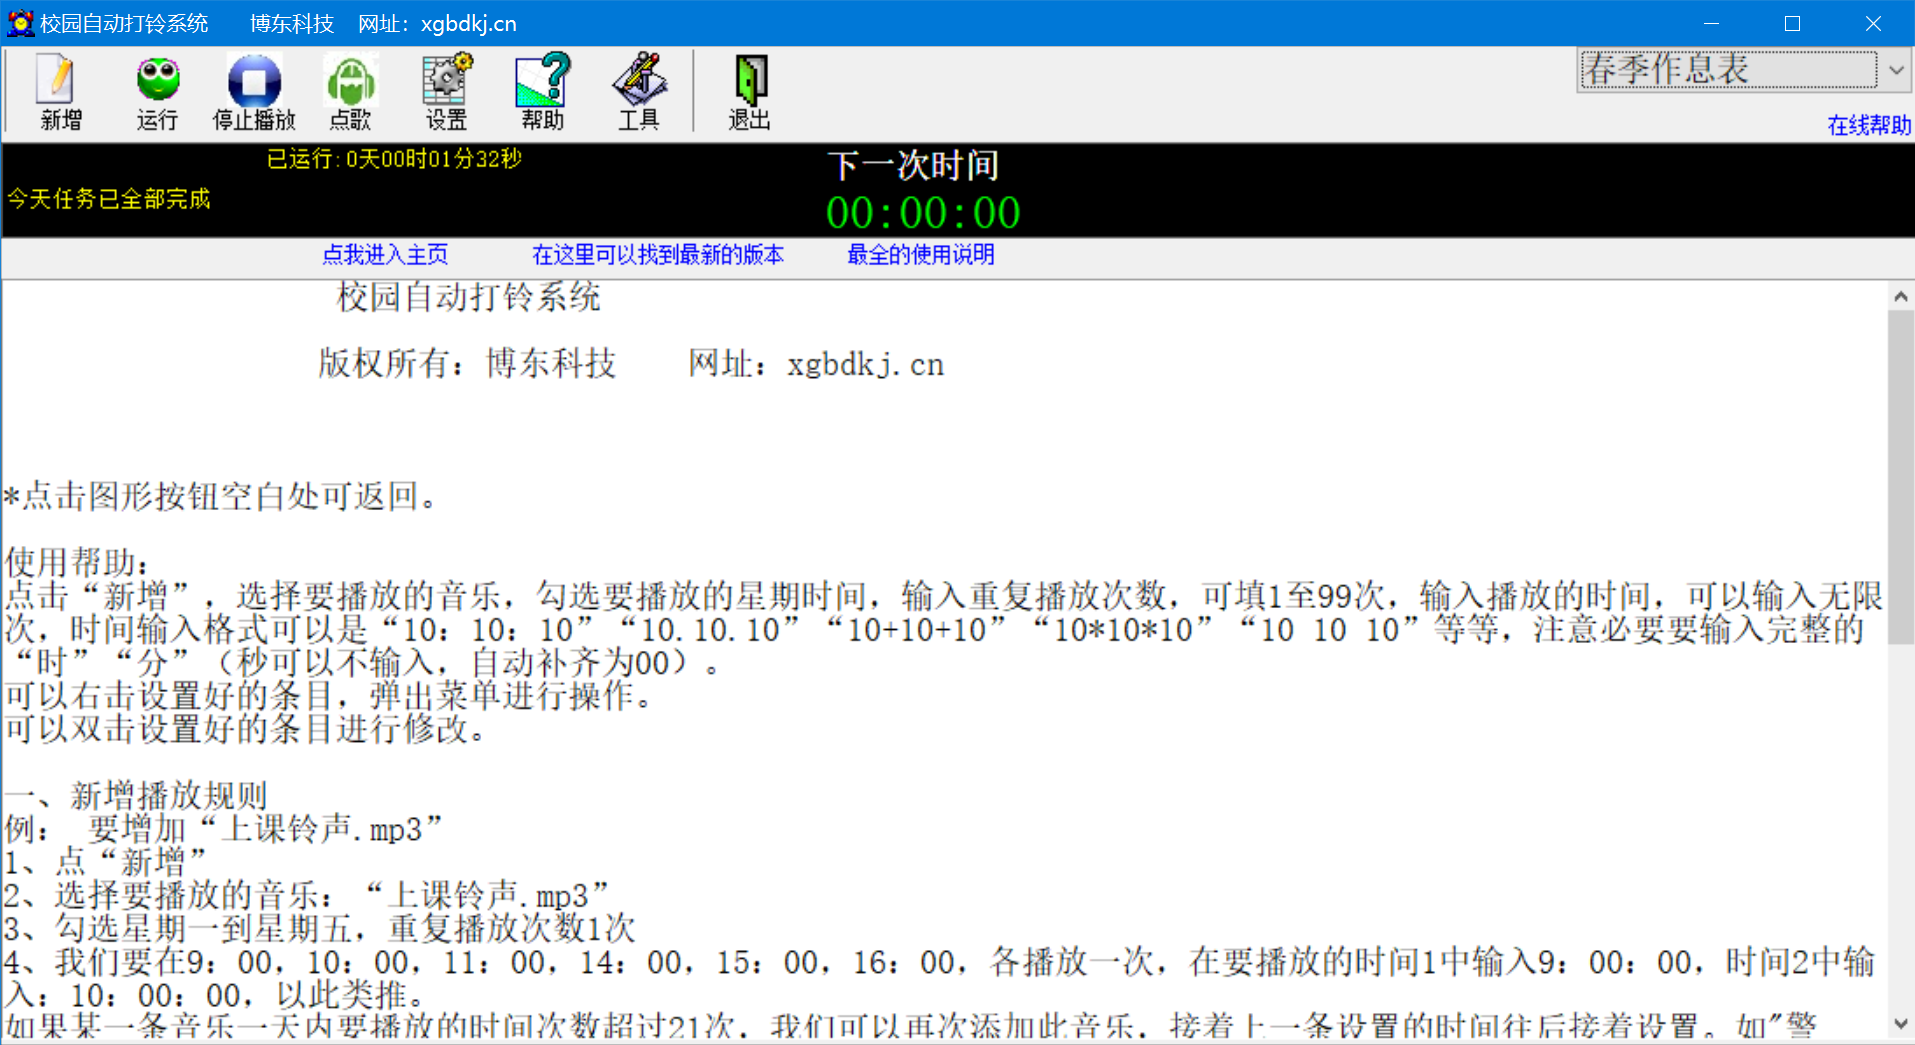Image resolution: width=1915 pixels, height=1045 pixels.
Task: Click the app icon in the title bar
Action: [20, 23]
